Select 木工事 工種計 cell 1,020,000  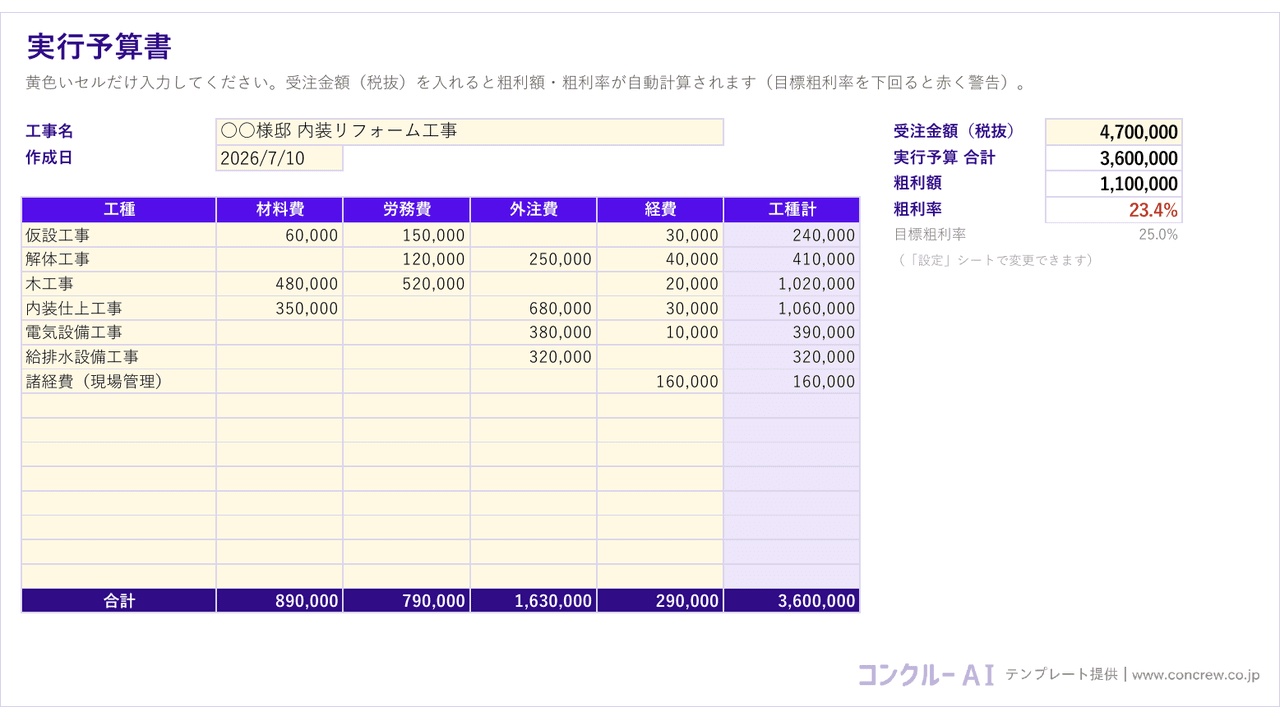(x=792, y=284)
